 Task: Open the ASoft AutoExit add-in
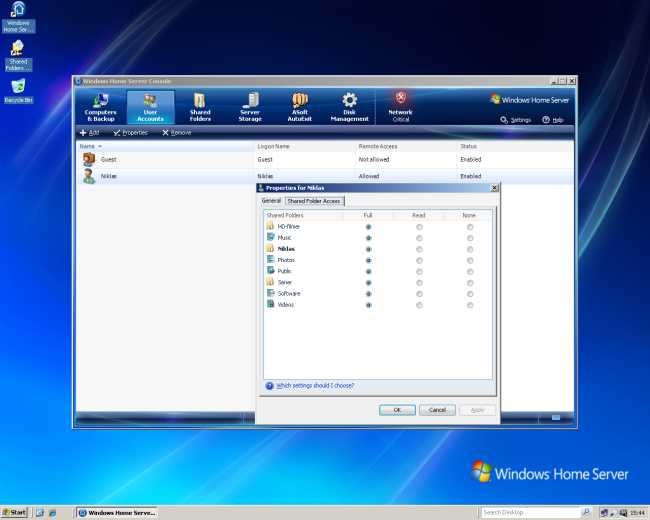pyautogui.click(x=300, y=107)
